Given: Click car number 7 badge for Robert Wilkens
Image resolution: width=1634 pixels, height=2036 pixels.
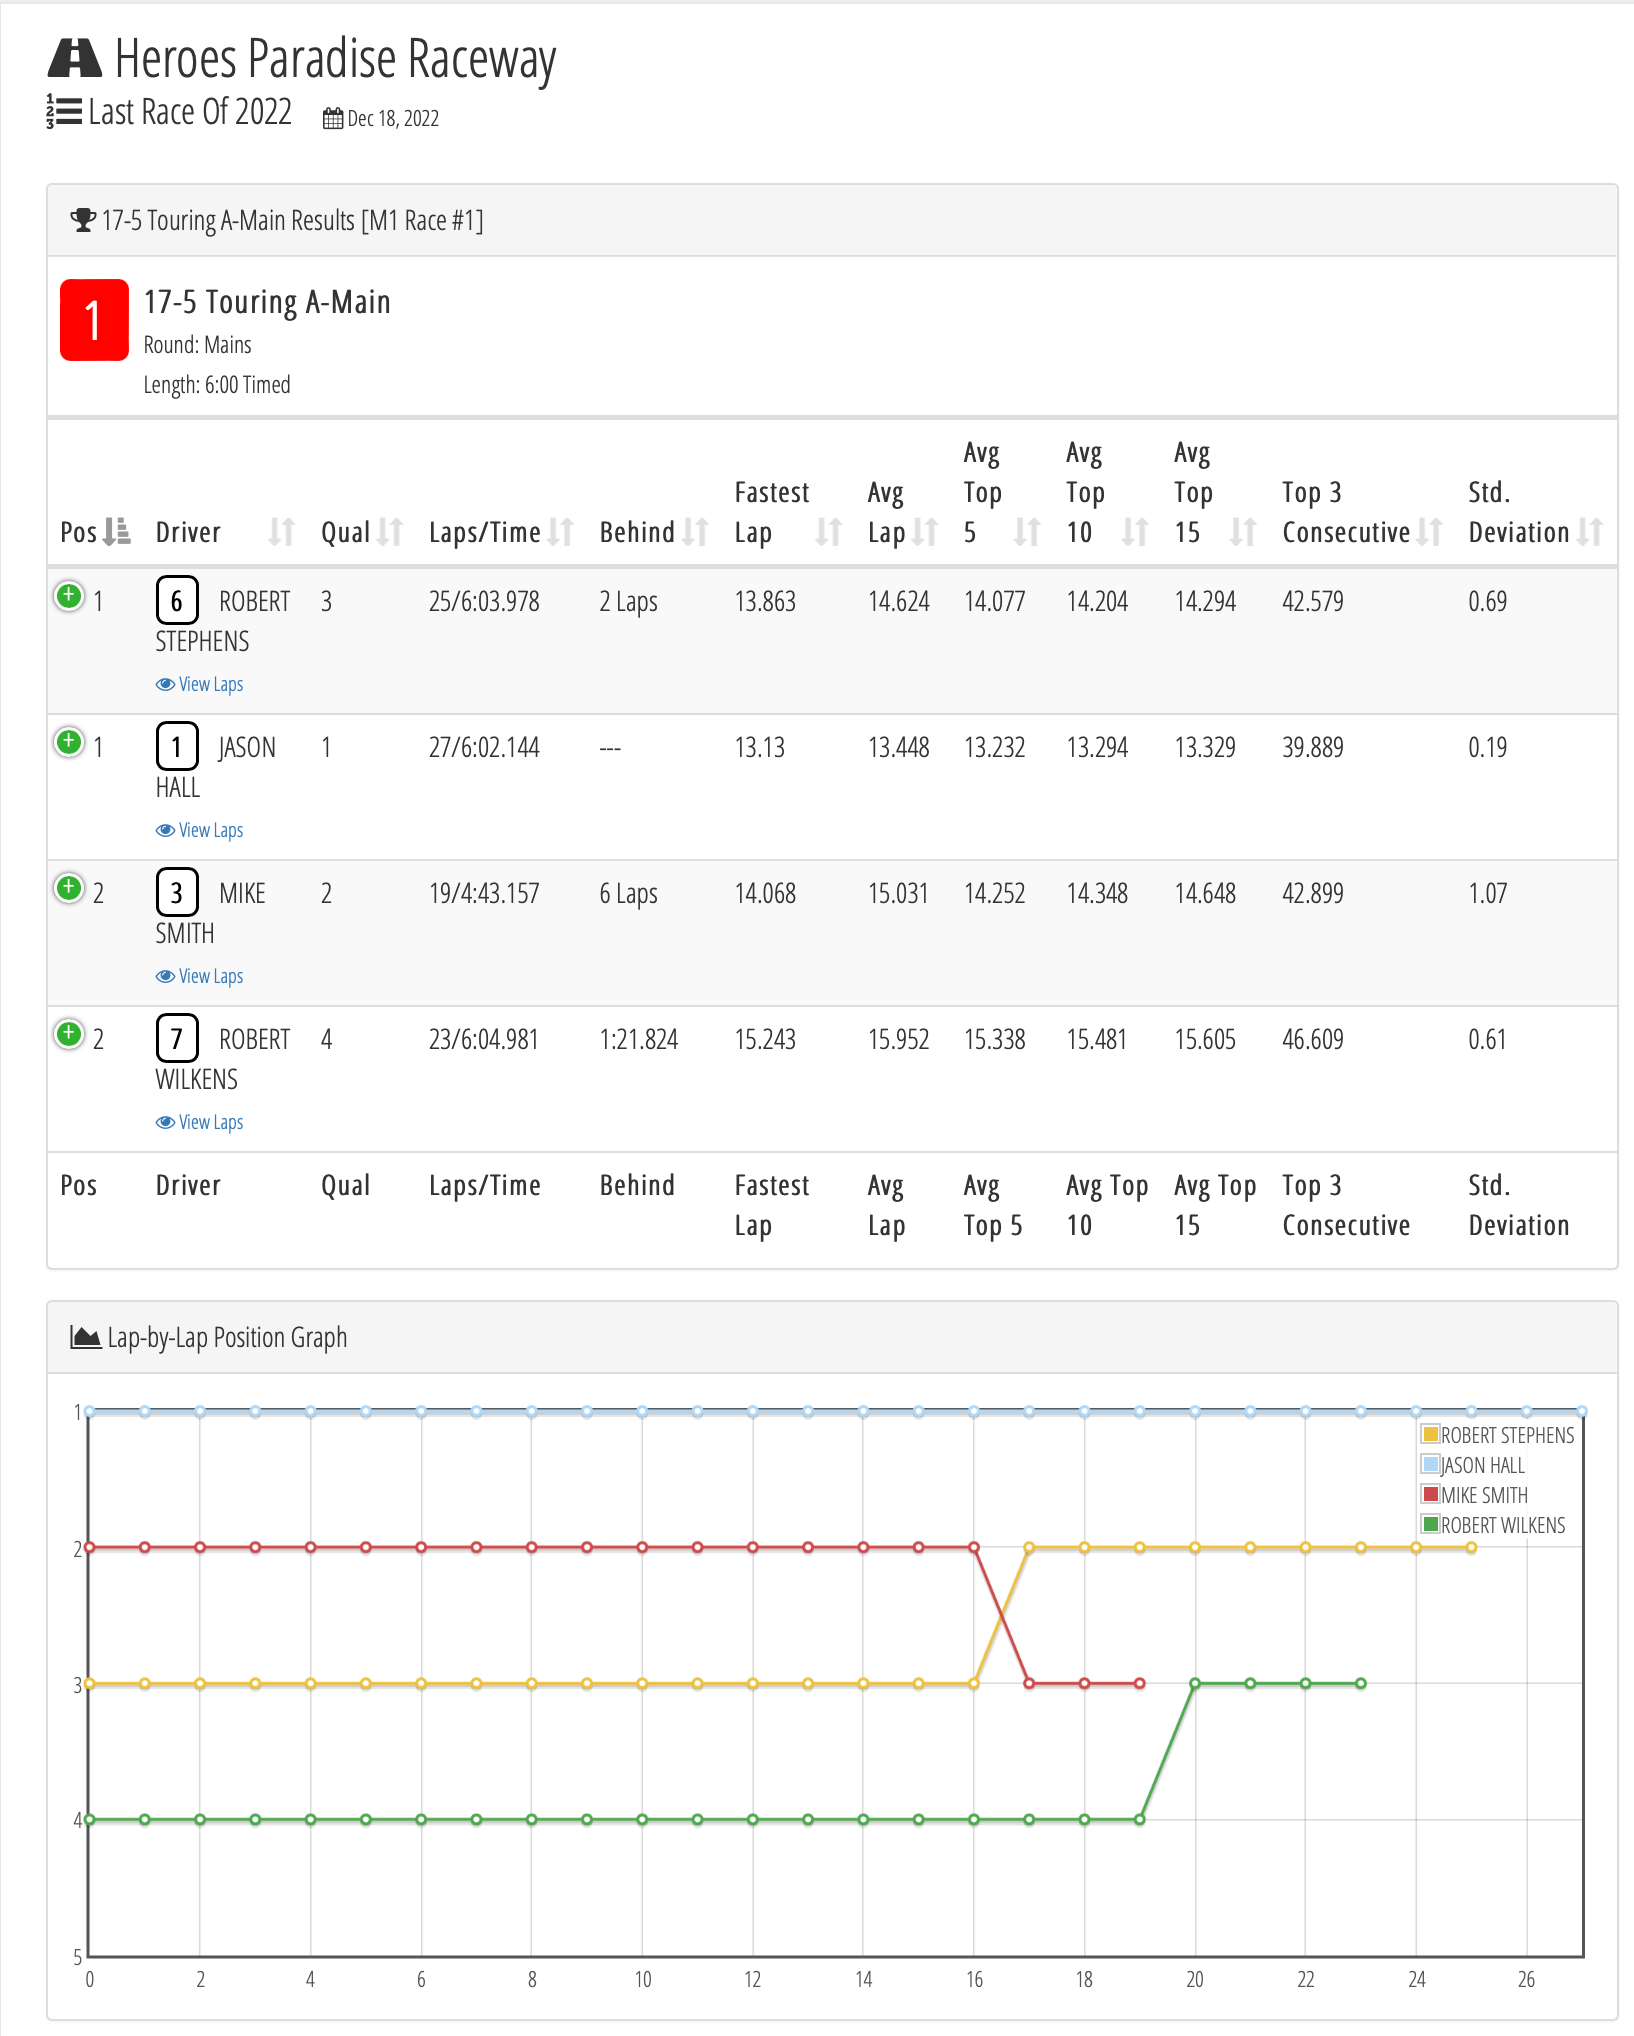Looking at the screenshot, I should coord(177,1039).
